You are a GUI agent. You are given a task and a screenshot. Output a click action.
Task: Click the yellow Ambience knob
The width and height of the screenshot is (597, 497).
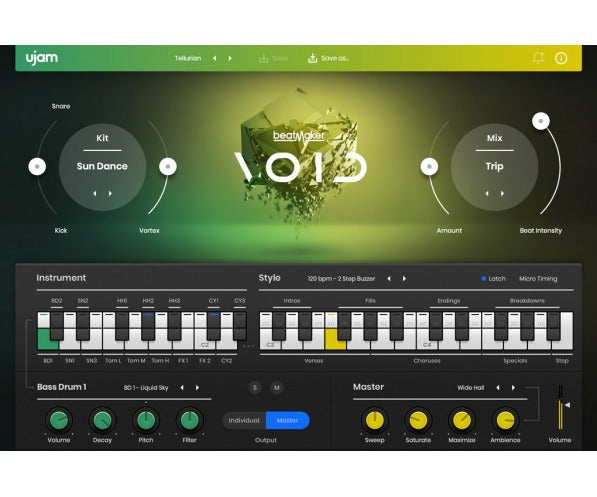505,420
